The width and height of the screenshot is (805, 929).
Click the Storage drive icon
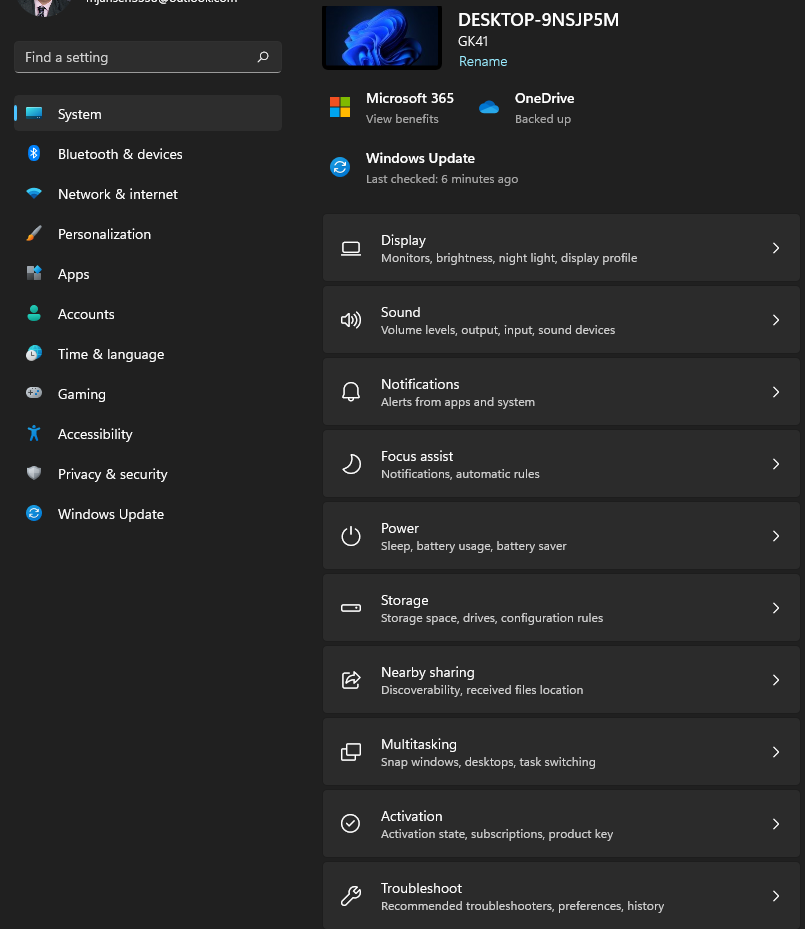(351, 608)
